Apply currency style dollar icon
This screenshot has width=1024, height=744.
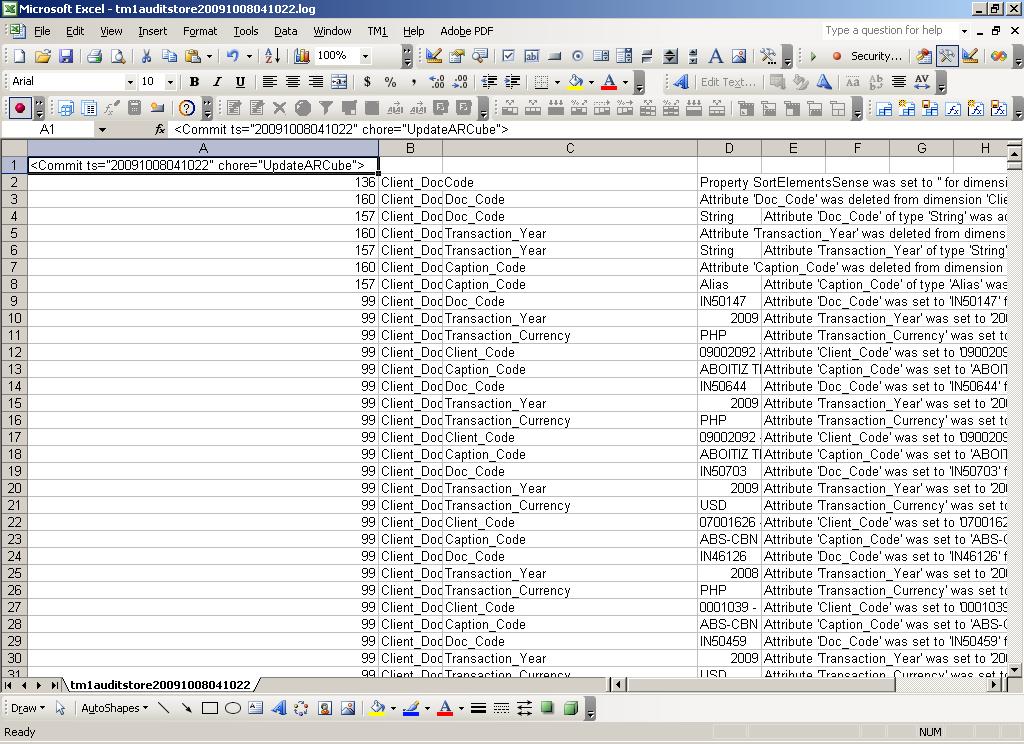coord(367,82)
